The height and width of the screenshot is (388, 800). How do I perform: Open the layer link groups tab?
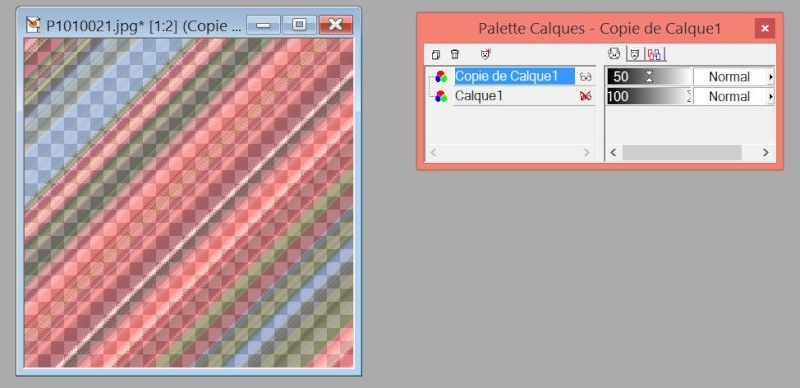click(656, 54)
